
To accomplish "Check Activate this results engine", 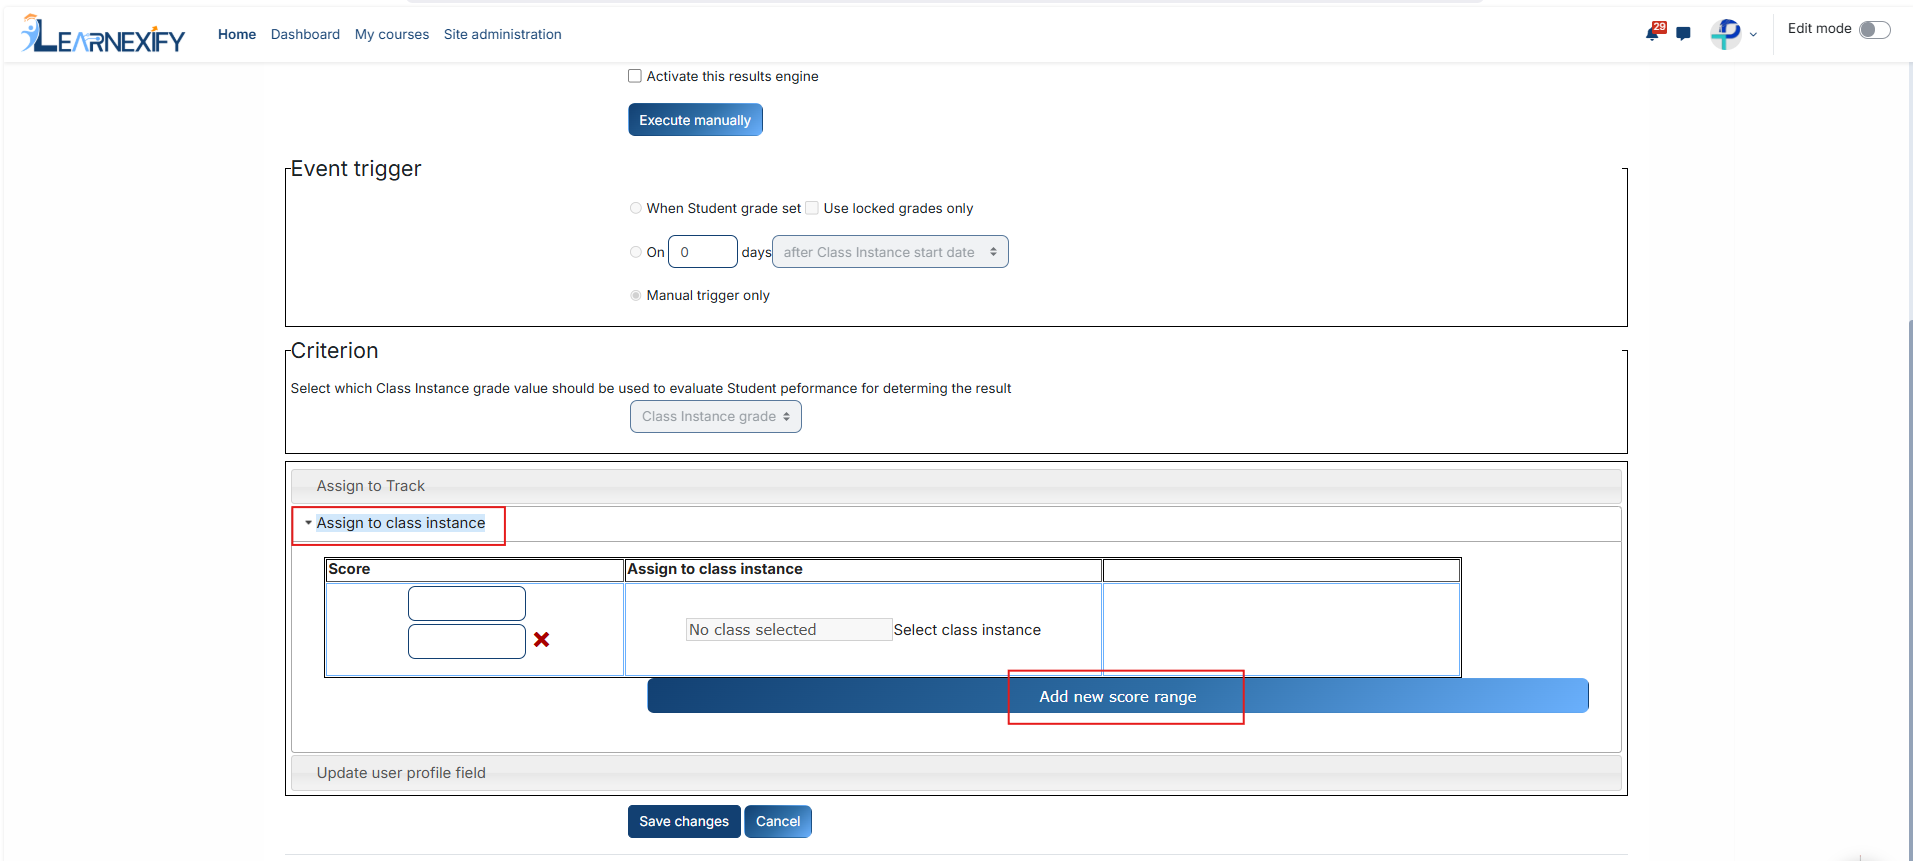I will 634,76.
